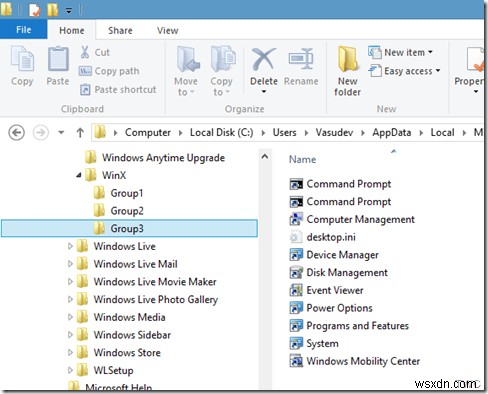Click AppData in the address path
The image size is (488, 394).
392,133
